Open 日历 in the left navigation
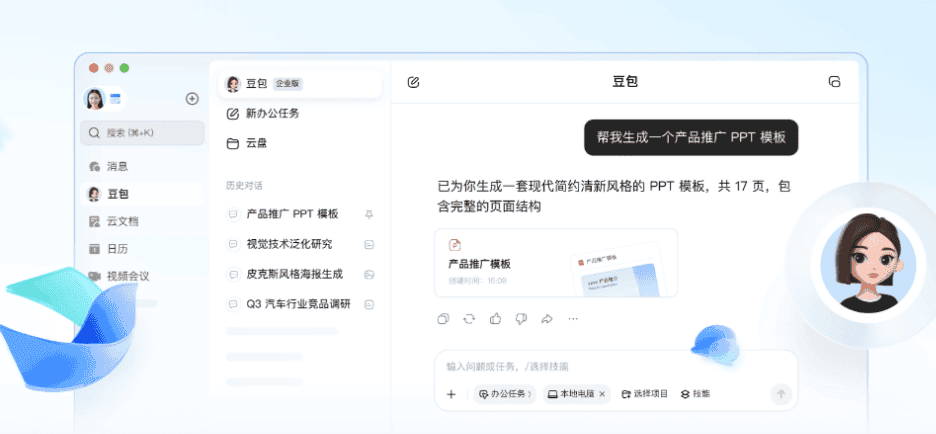Image resolution: width=936 pixels, height=434 pixels. click(143, 249)
